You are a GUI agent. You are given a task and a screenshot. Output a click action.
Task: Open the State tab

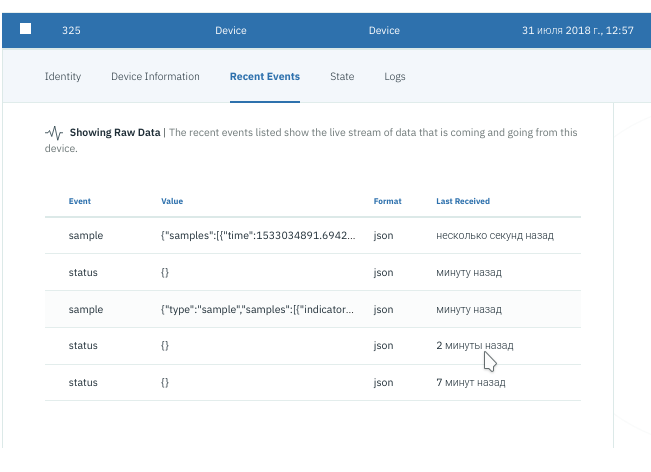(x=342, y=76)
